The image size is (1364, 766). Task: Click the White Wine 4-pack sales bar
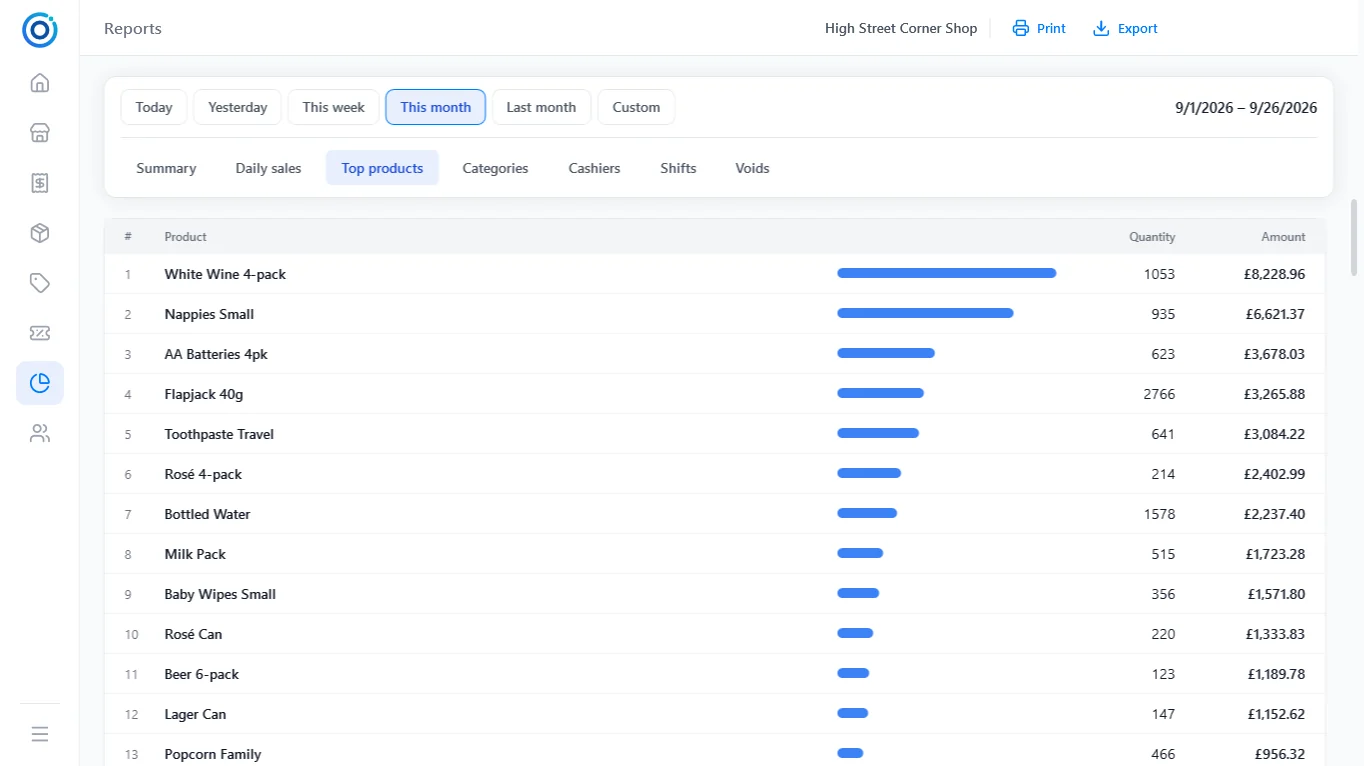point(946,273)
